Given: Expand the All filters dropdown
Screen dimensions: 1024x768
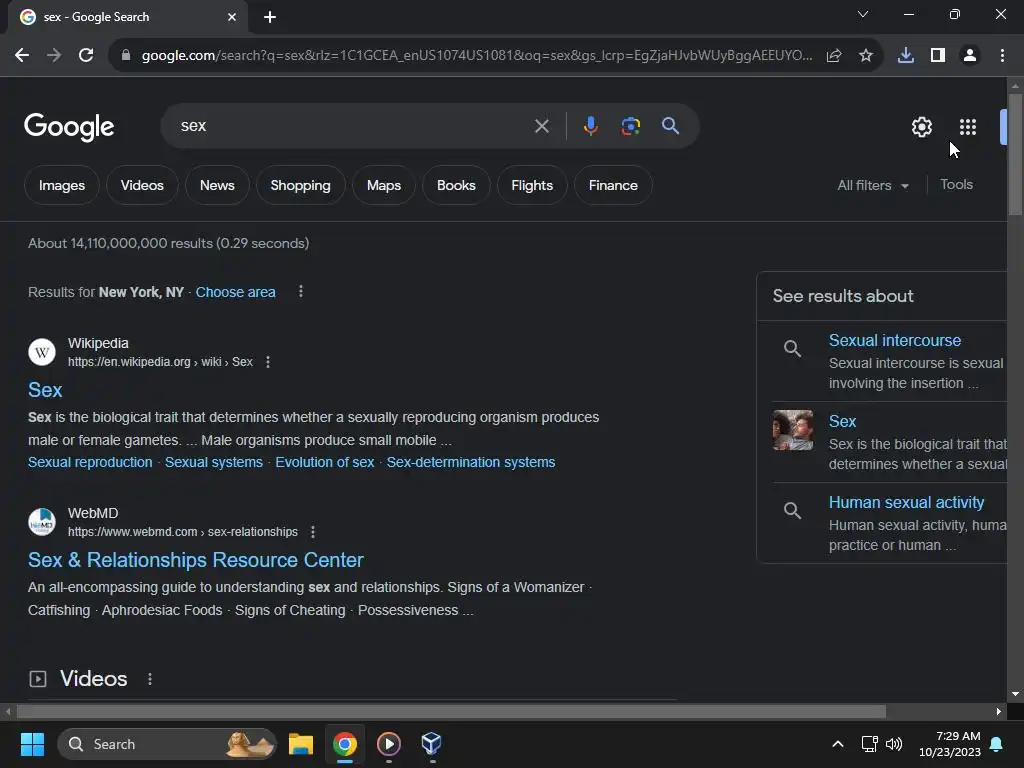Looking at the screenshot, I should 872,185.
